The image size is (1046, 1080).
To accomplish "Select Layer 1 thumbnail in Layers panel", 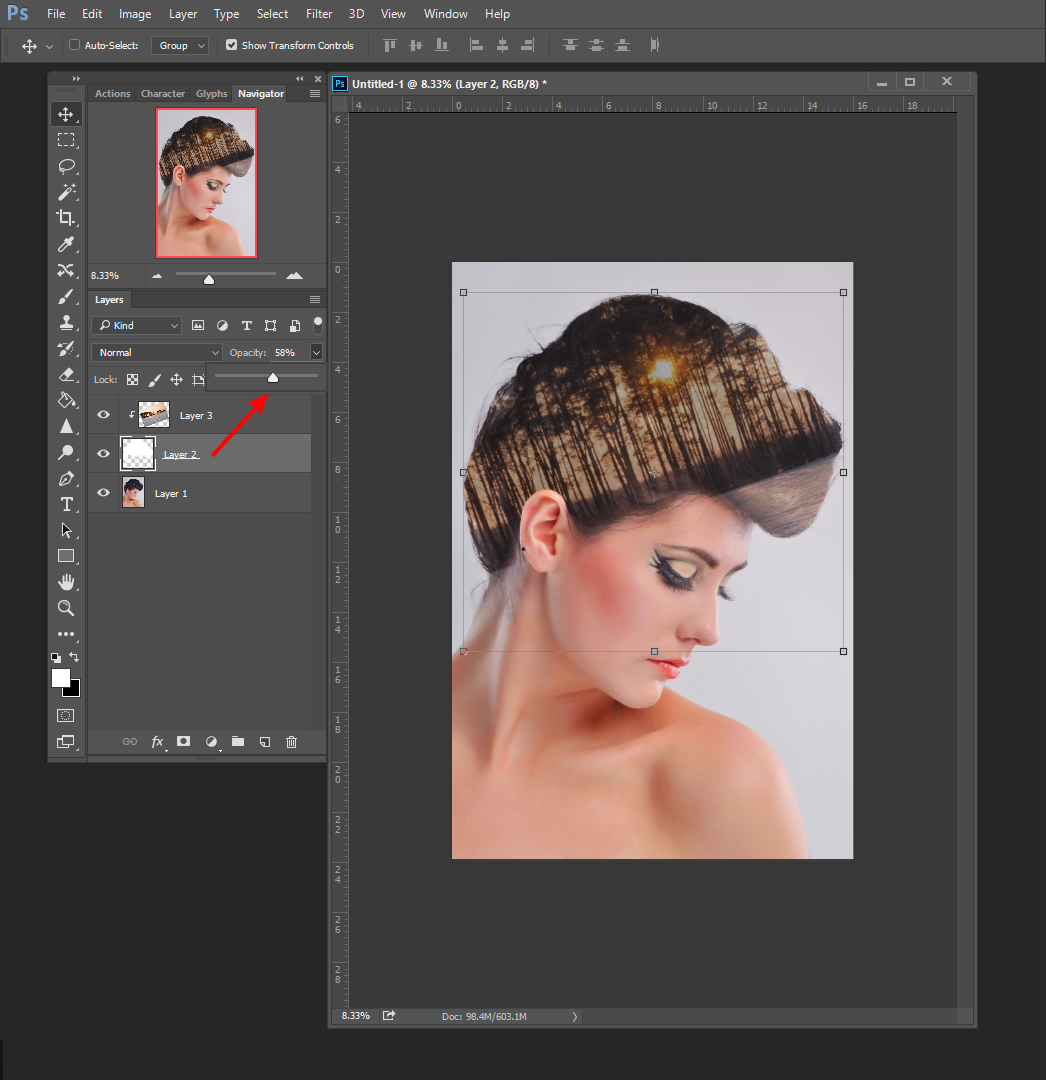I will click(x=133, y=493).
